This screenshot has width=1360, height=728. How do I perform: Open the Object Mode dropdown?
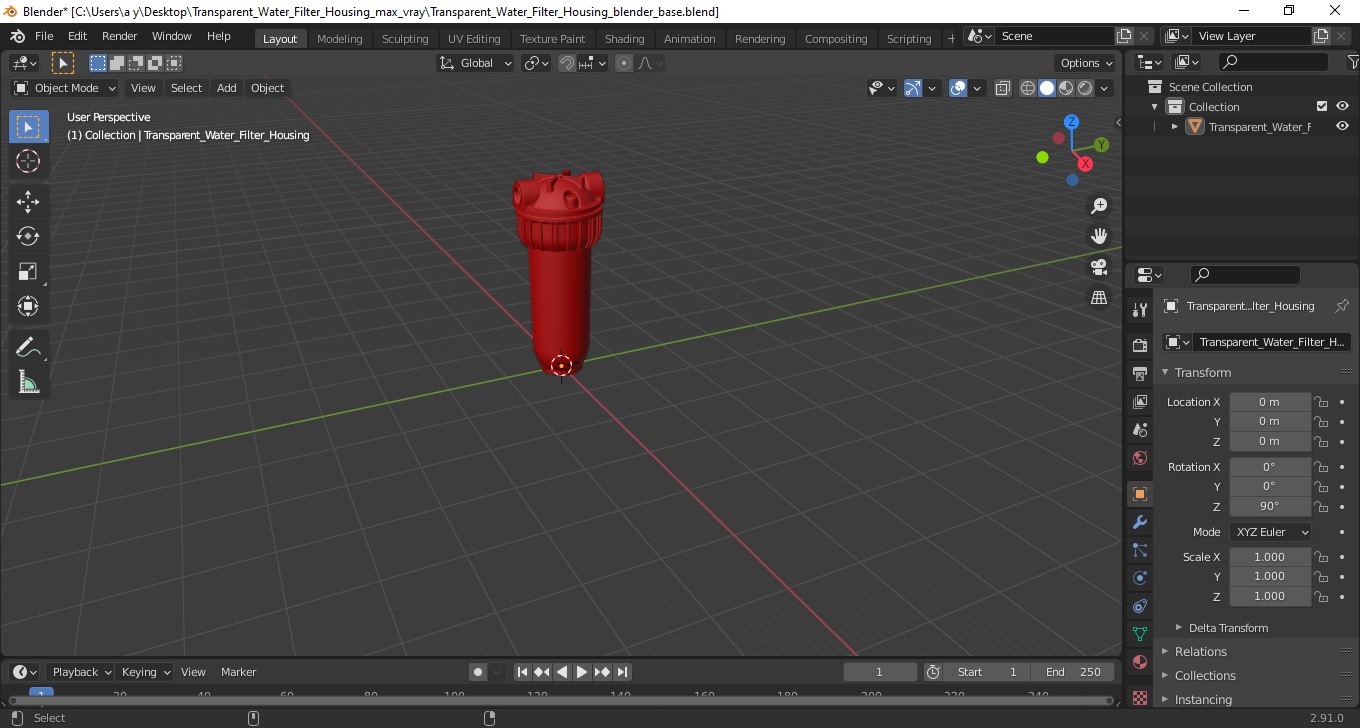[65, 88]
